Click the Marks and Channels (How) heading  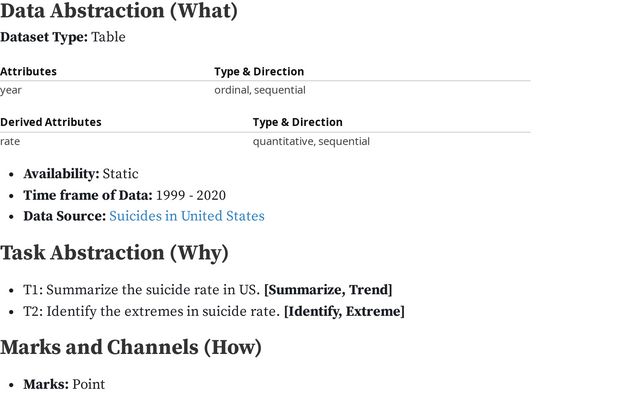point(131,347)
